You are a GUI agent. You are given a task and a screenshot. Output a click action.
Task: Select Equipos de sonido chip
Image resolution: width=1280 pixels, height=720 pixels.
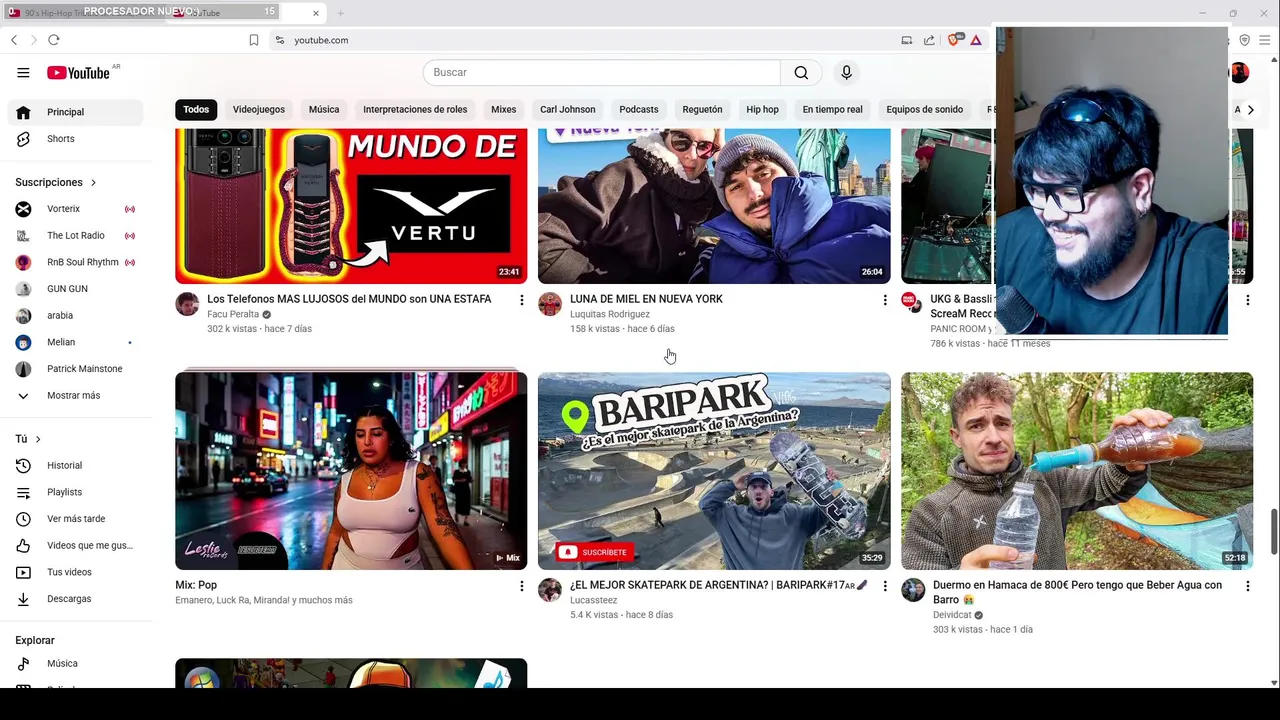(925, 110)
